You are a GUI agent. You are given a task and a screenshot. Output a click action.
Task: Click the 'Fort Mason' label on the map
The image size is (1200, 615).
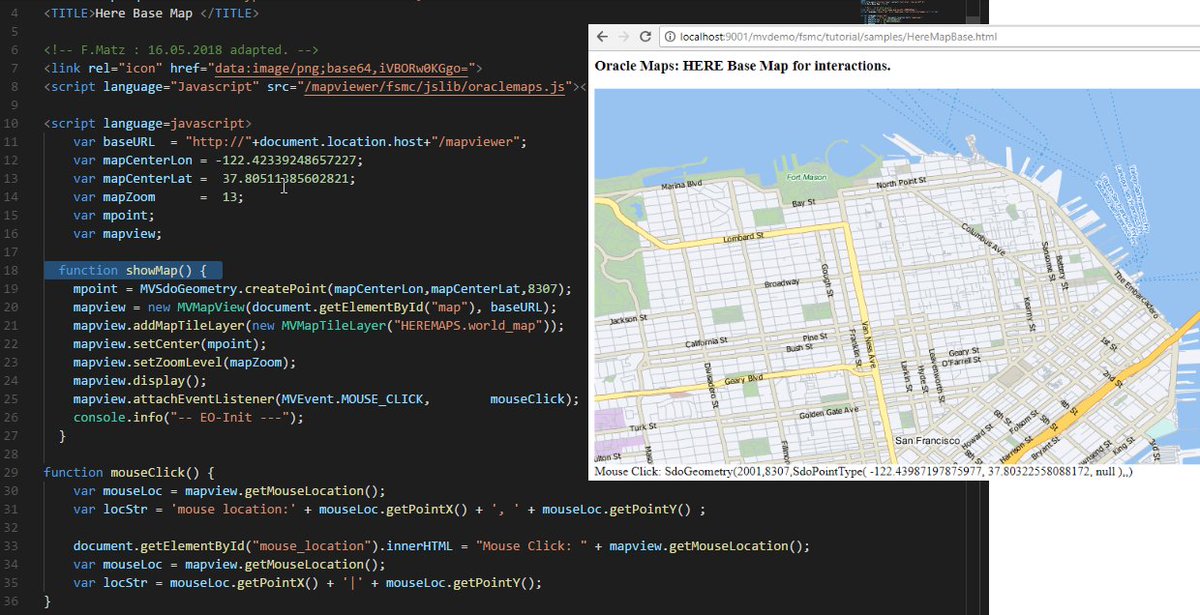click(x=807, y=177)
